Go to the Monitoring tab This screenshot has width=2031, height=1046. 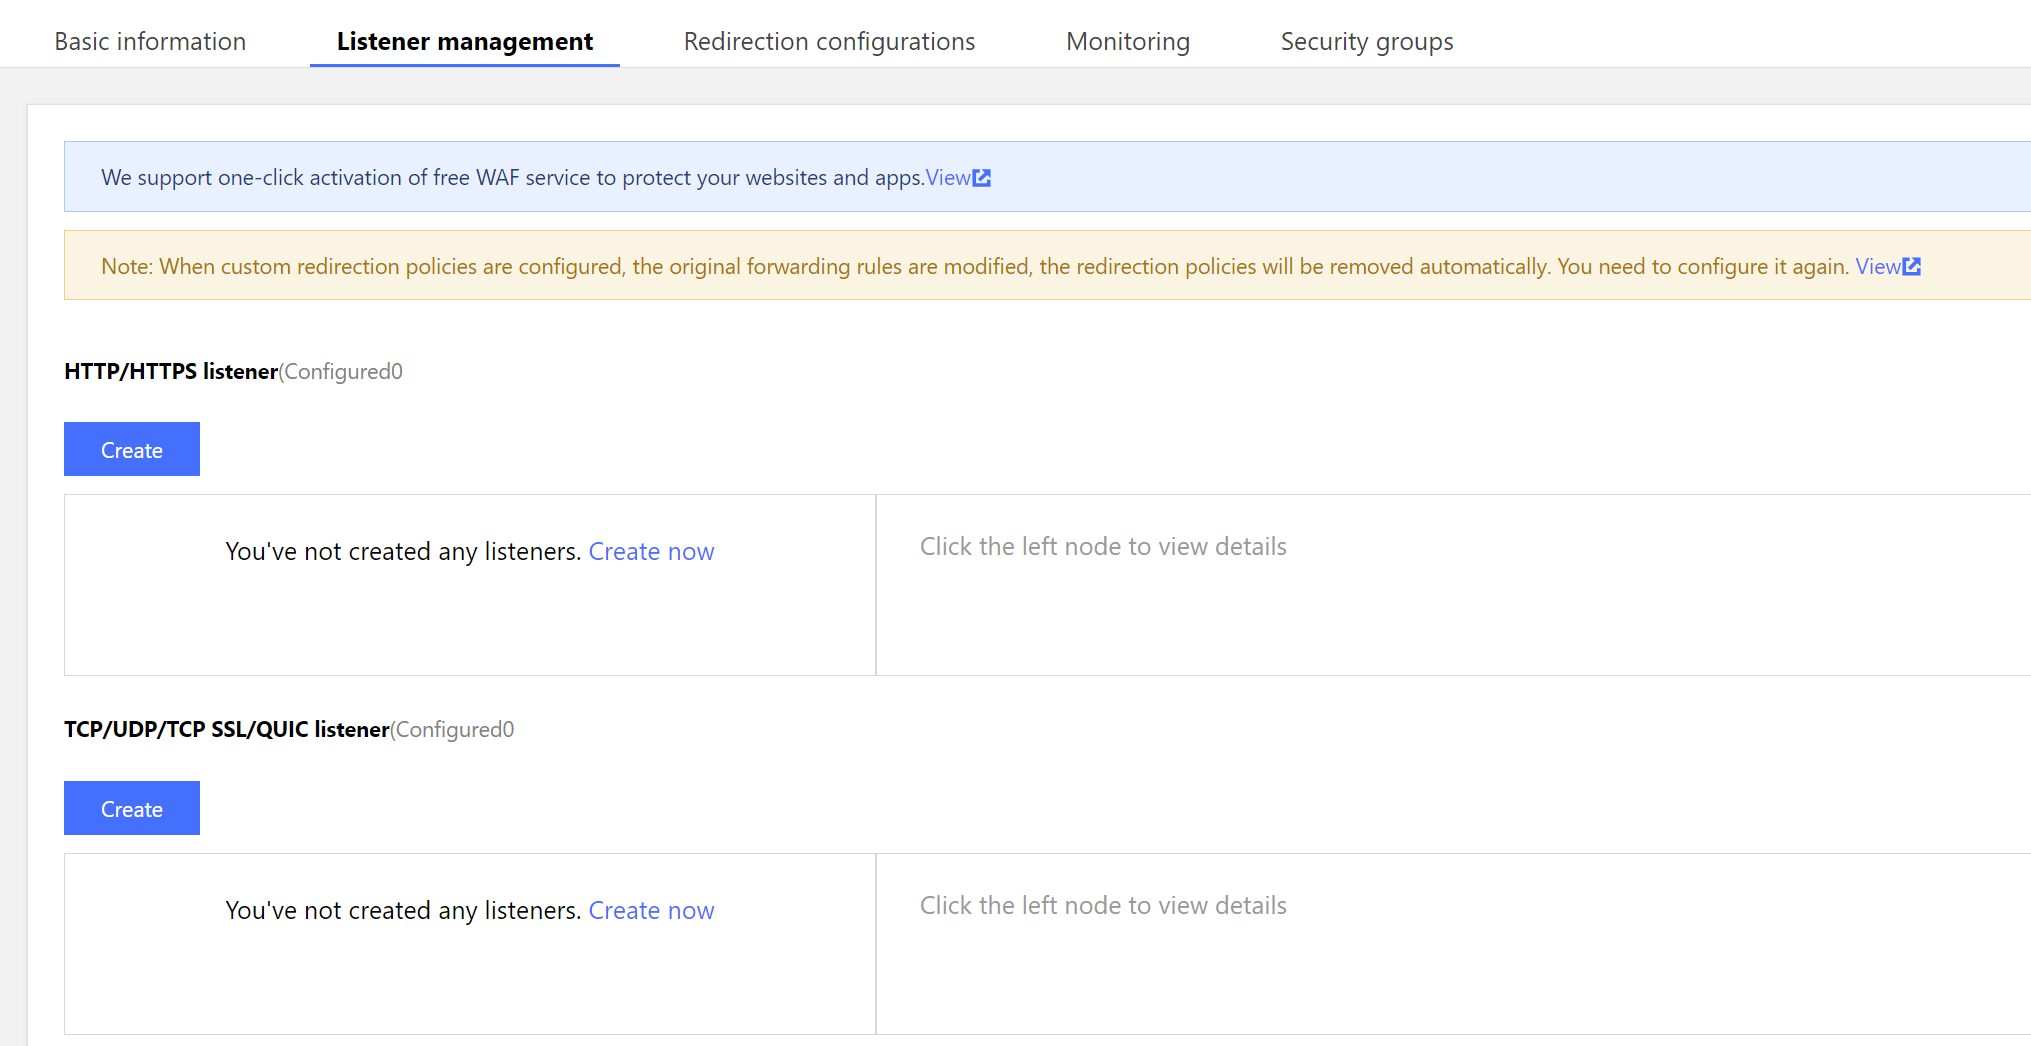(1127, 41)
